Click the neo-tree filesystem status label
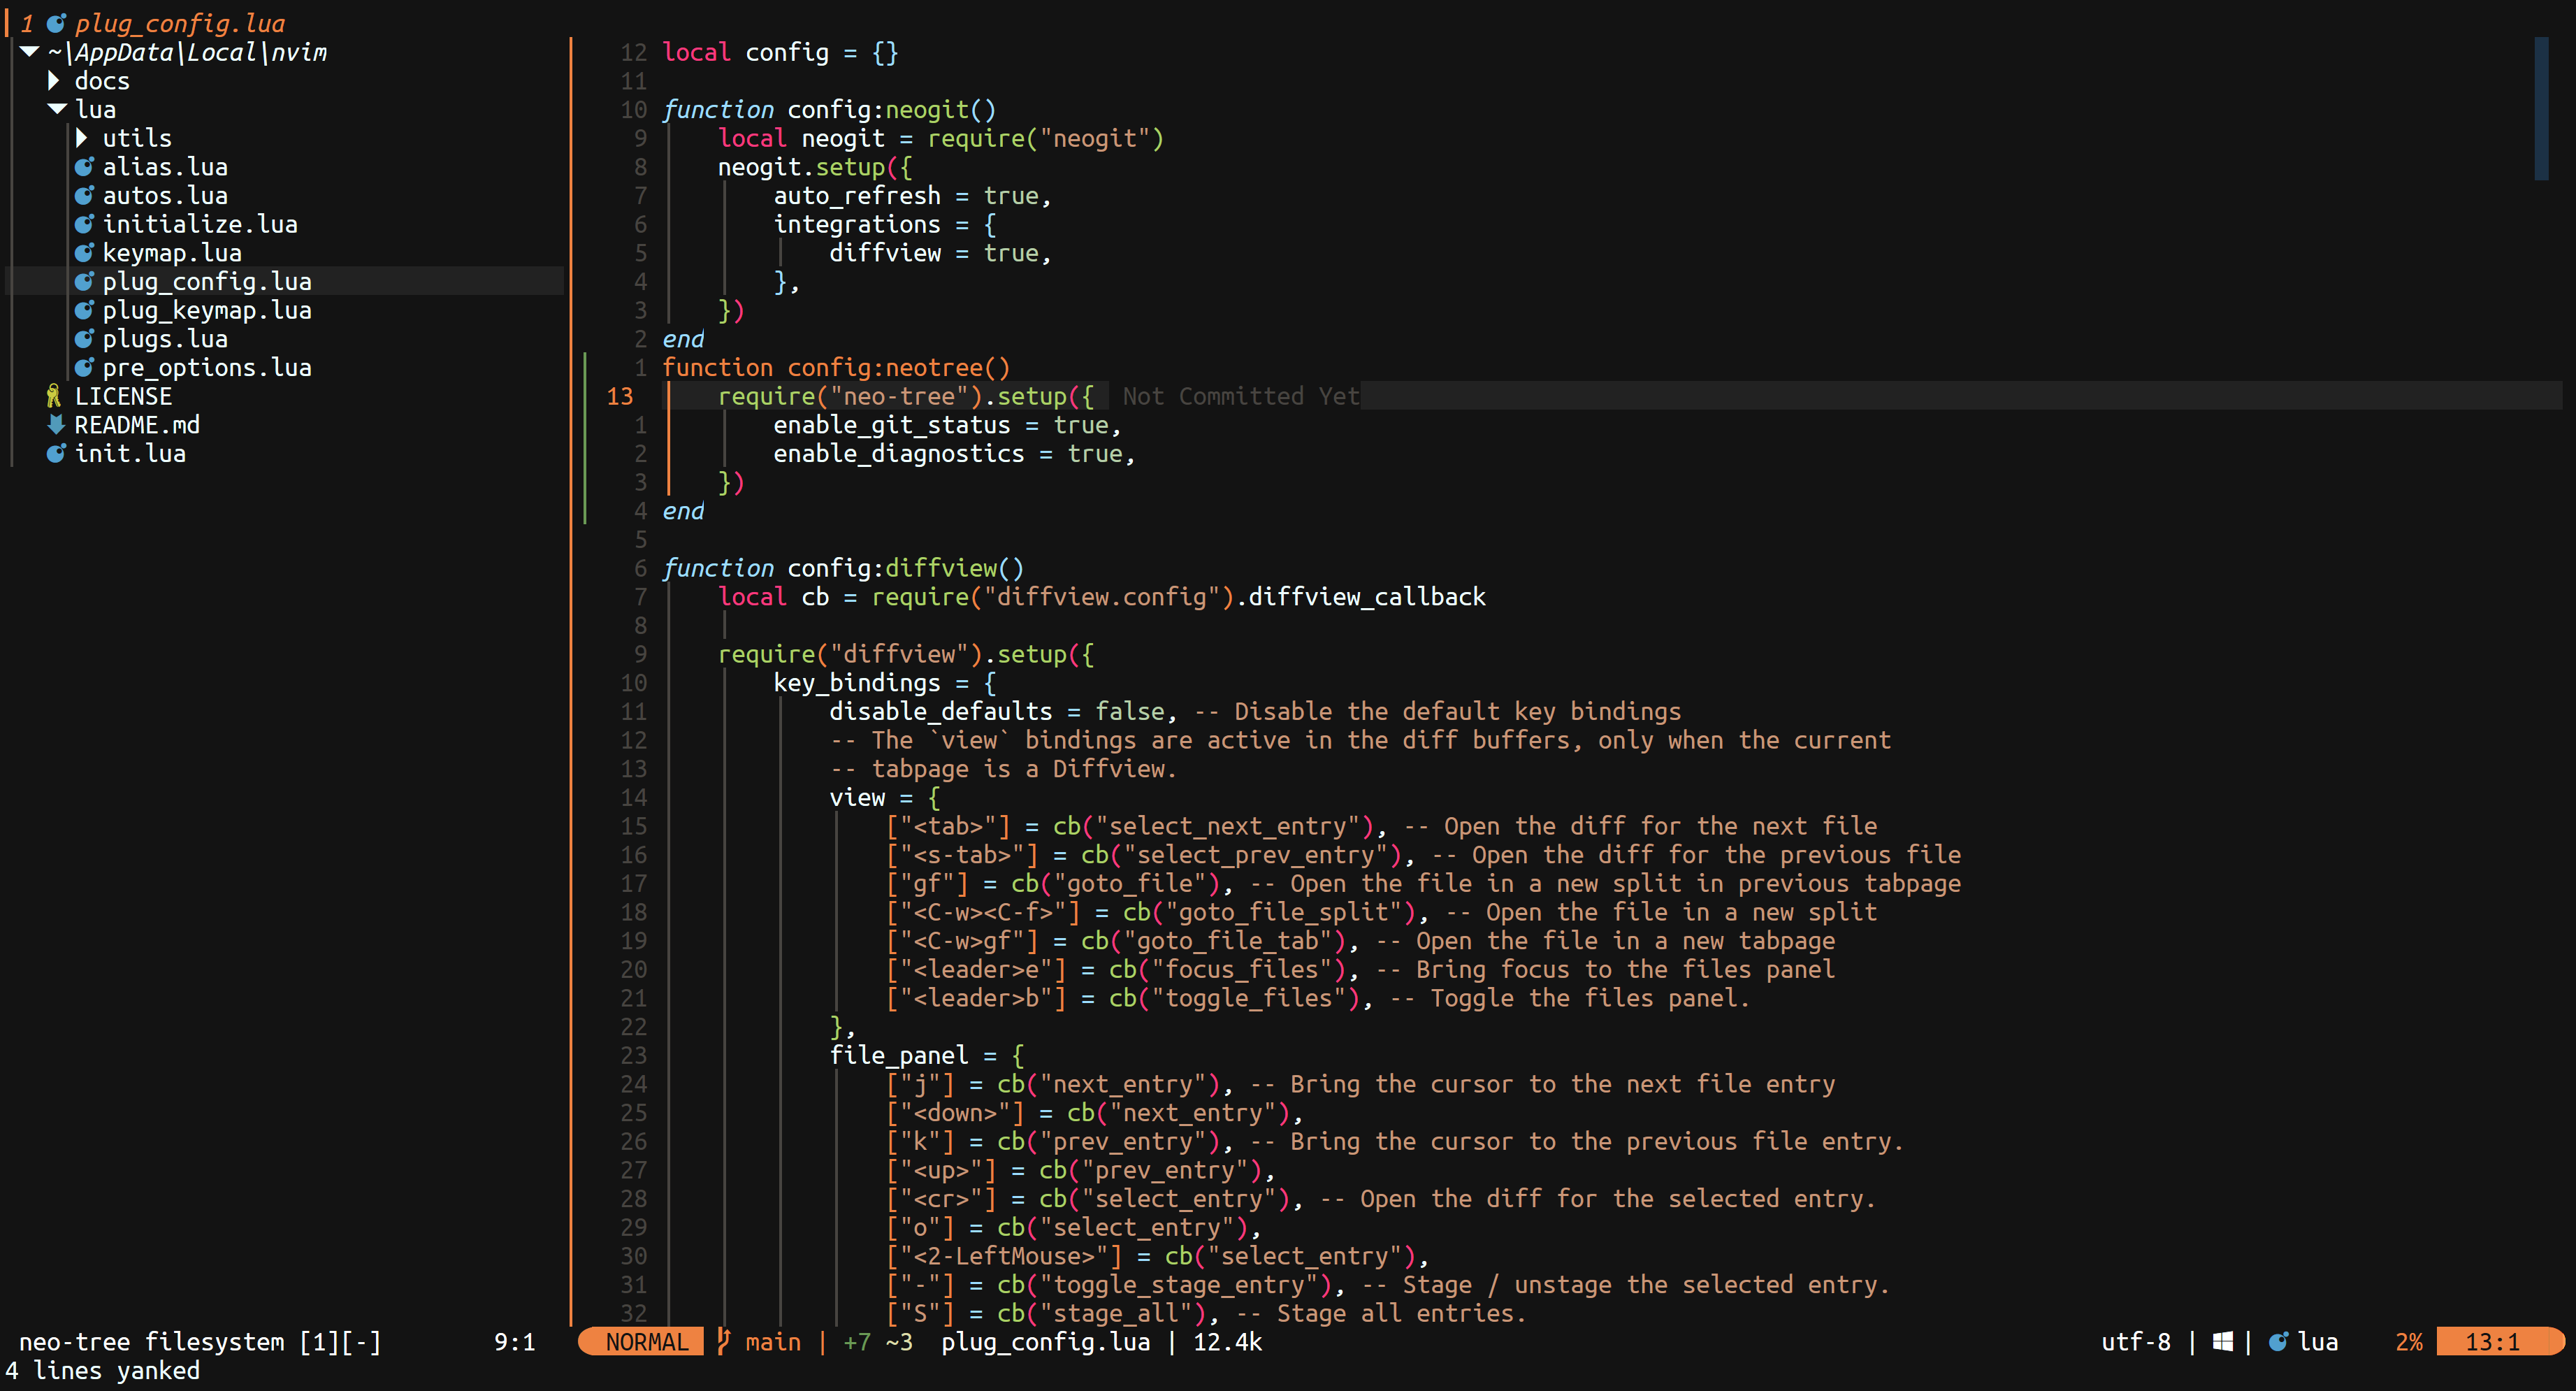The width and height of the screenshot is (2576, 1391). (x=200, y=1342)
